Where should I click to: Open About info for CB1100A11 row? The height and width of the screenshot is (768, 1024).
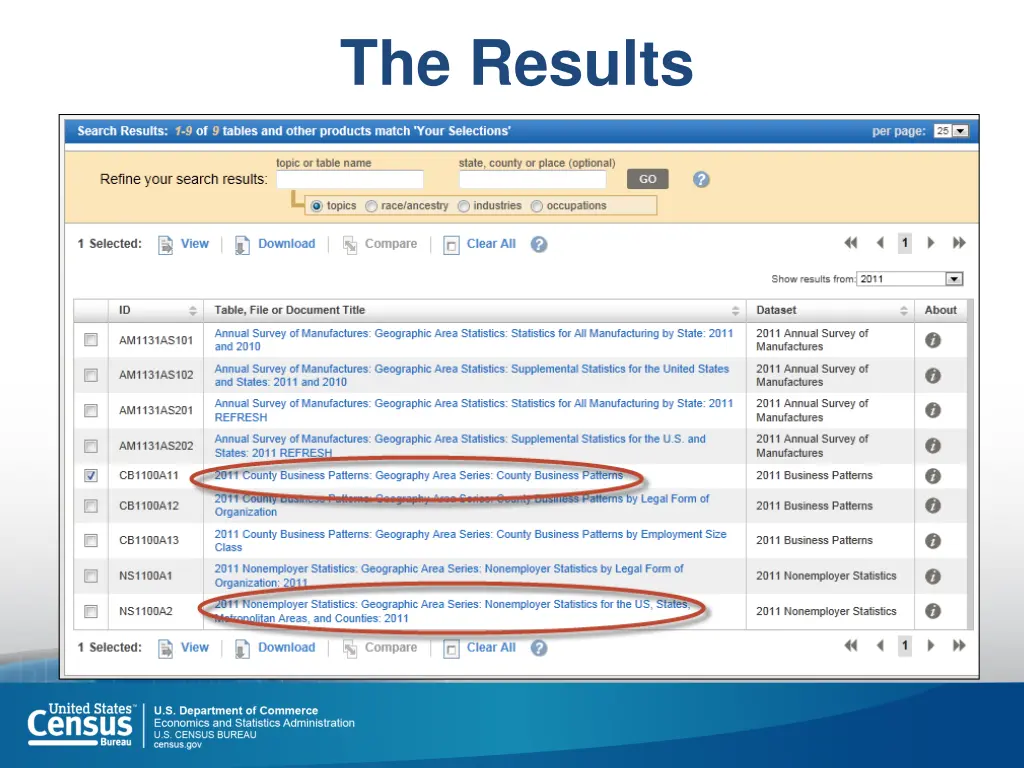point(933,475)
